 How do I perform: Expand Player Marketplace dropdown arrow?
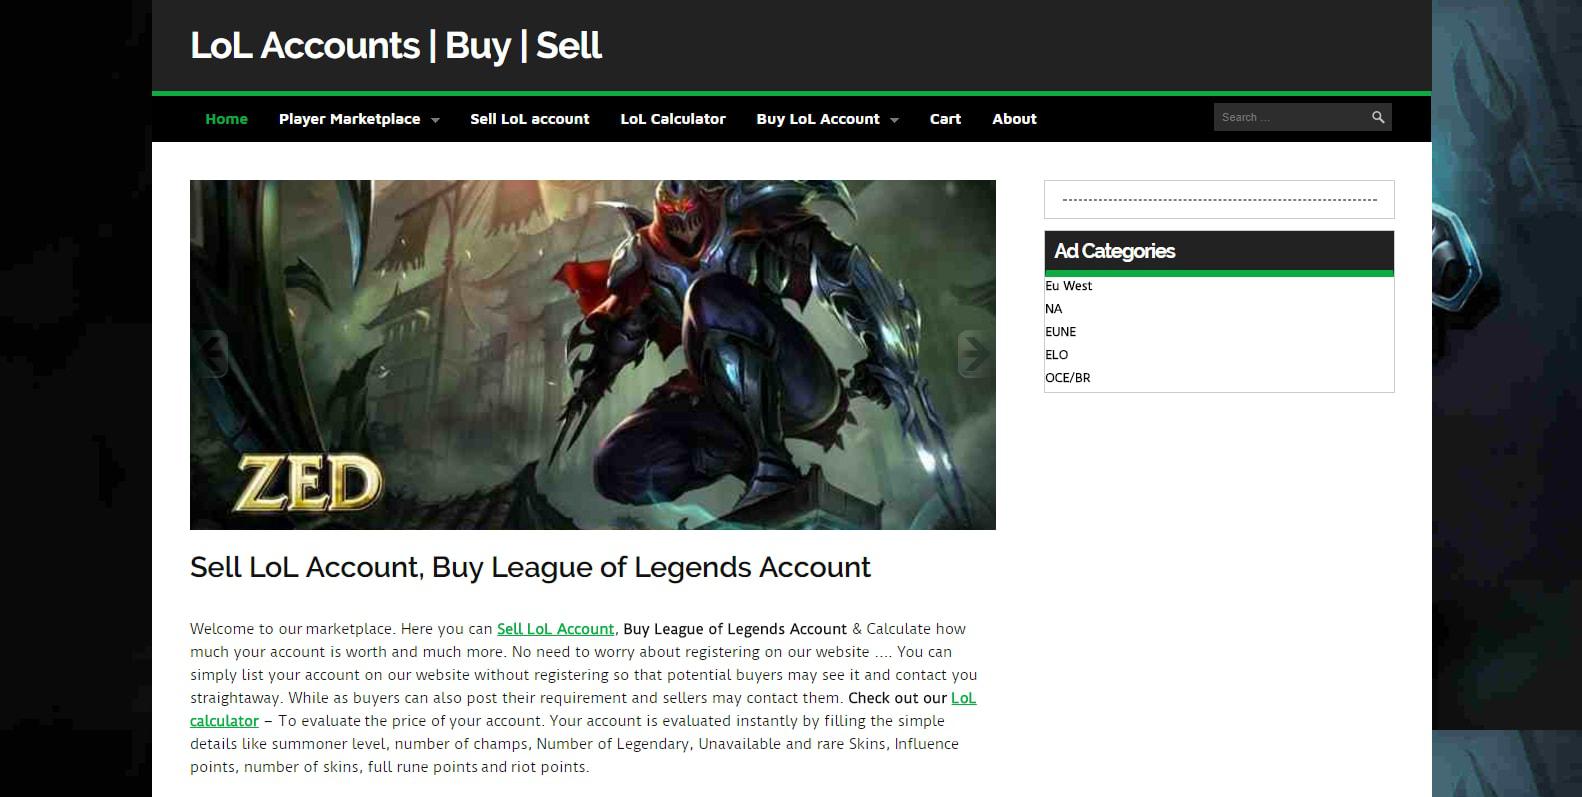[x=435, y=120]
